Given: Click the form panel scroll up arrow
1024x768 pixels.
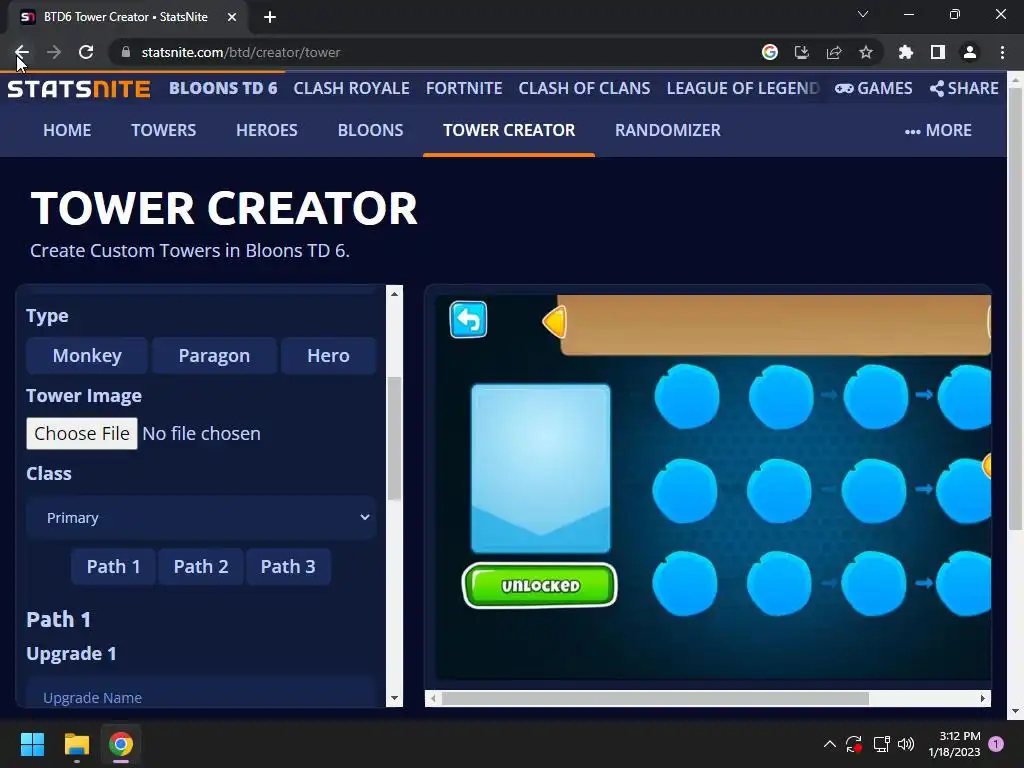Looking at the screenshot, I should [x=394, y=294].
